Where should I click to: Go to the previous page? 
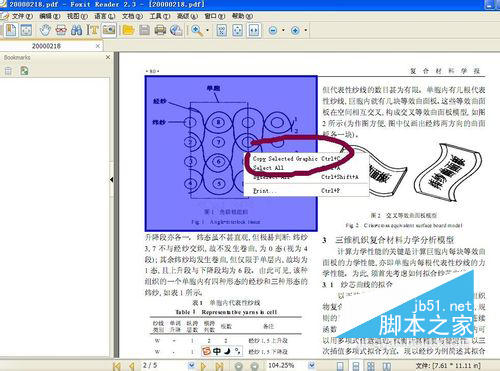point(132,366)
